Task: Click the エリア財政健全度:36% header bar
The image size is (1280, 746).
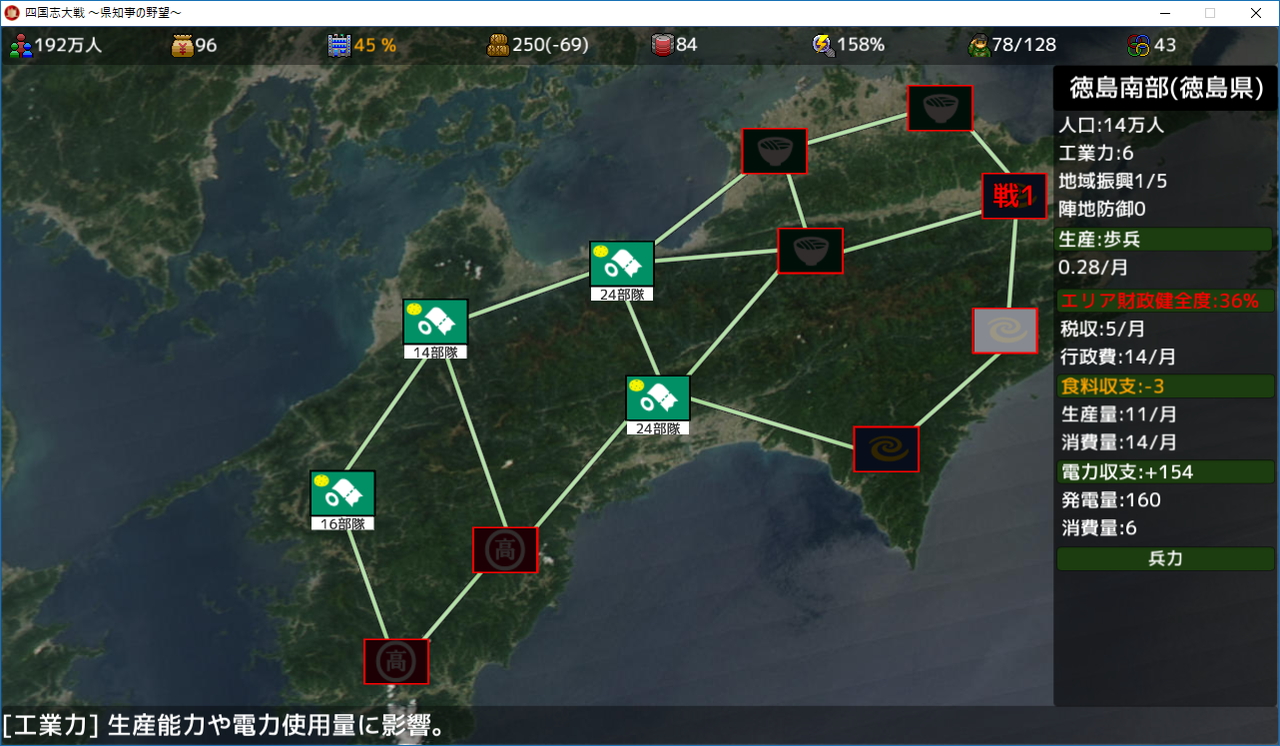Action: click(x=1163, y=299)
